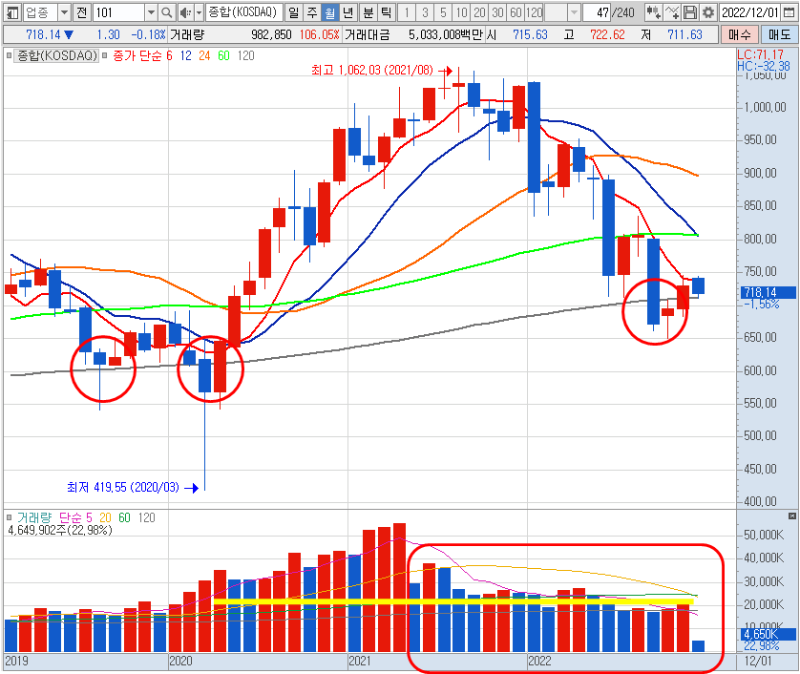Viewport: 800px width, 674px height.
Task: Click the 최저 419.55 (2020/03) label
Action: coord(123,487)
